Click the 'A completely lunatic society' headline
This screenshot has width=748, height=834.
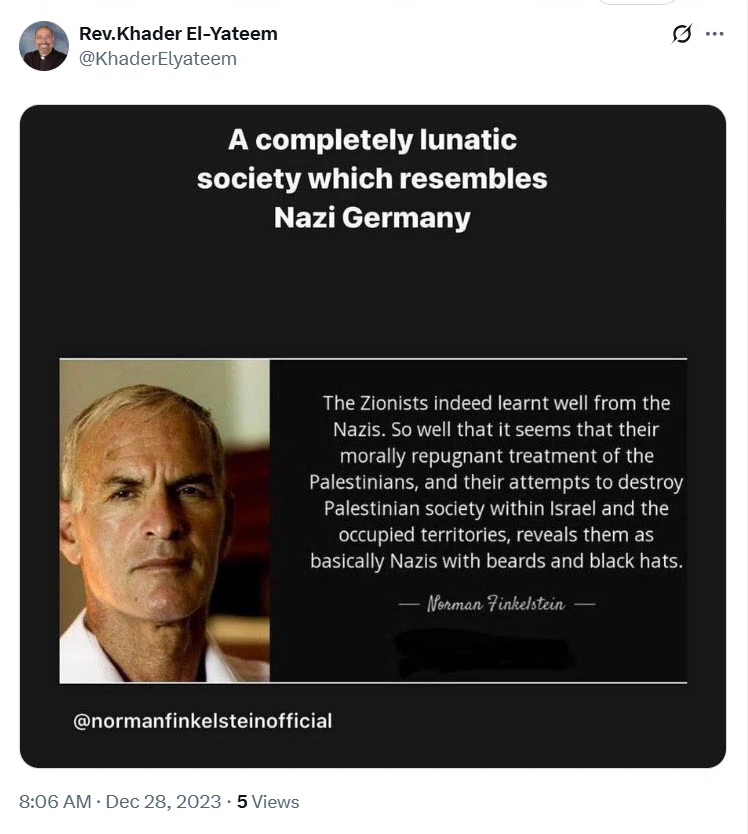[372, 158]
